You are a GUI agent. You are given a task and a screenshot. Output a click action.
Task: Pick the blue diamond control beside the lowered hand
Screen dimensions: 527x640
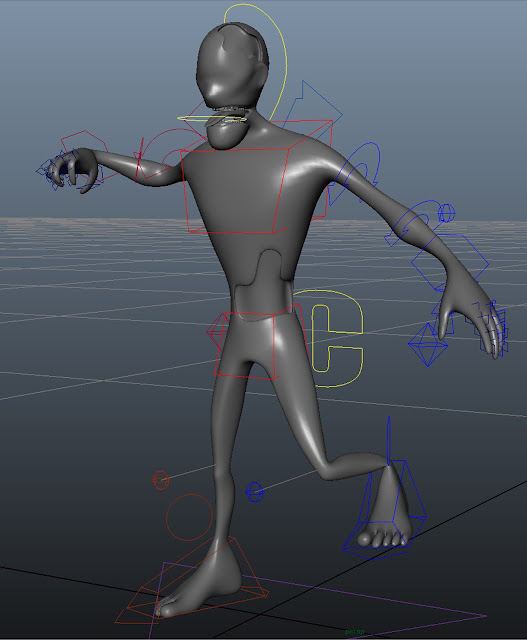427,344
